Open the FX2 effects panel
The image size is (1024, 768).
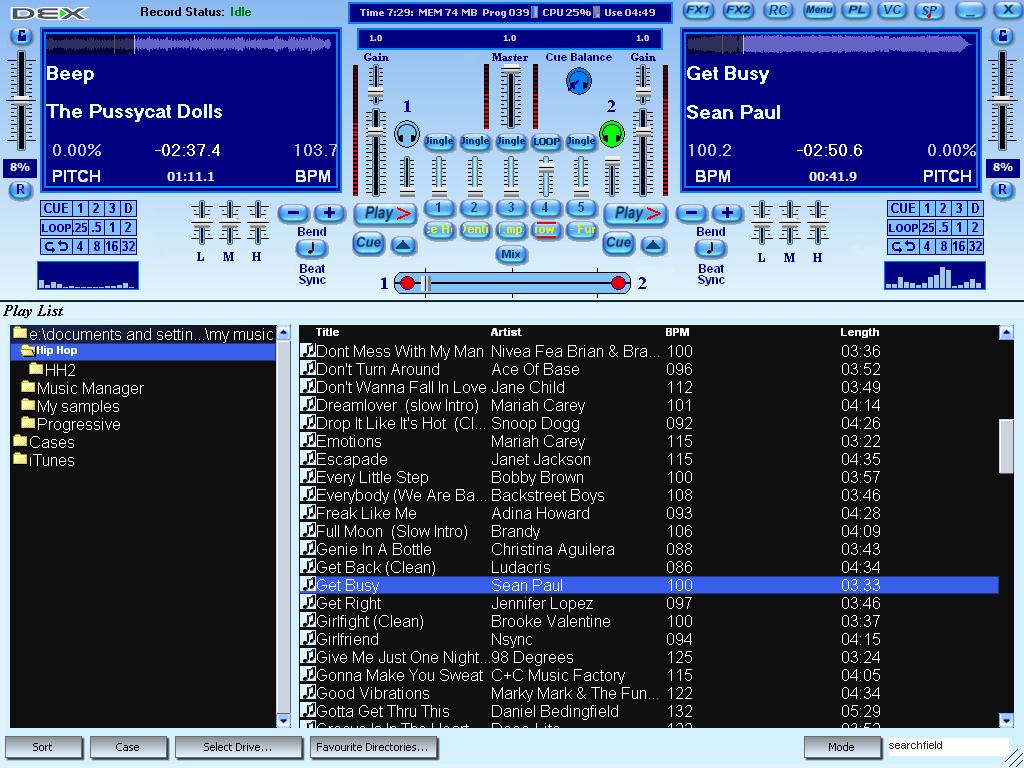740,11
